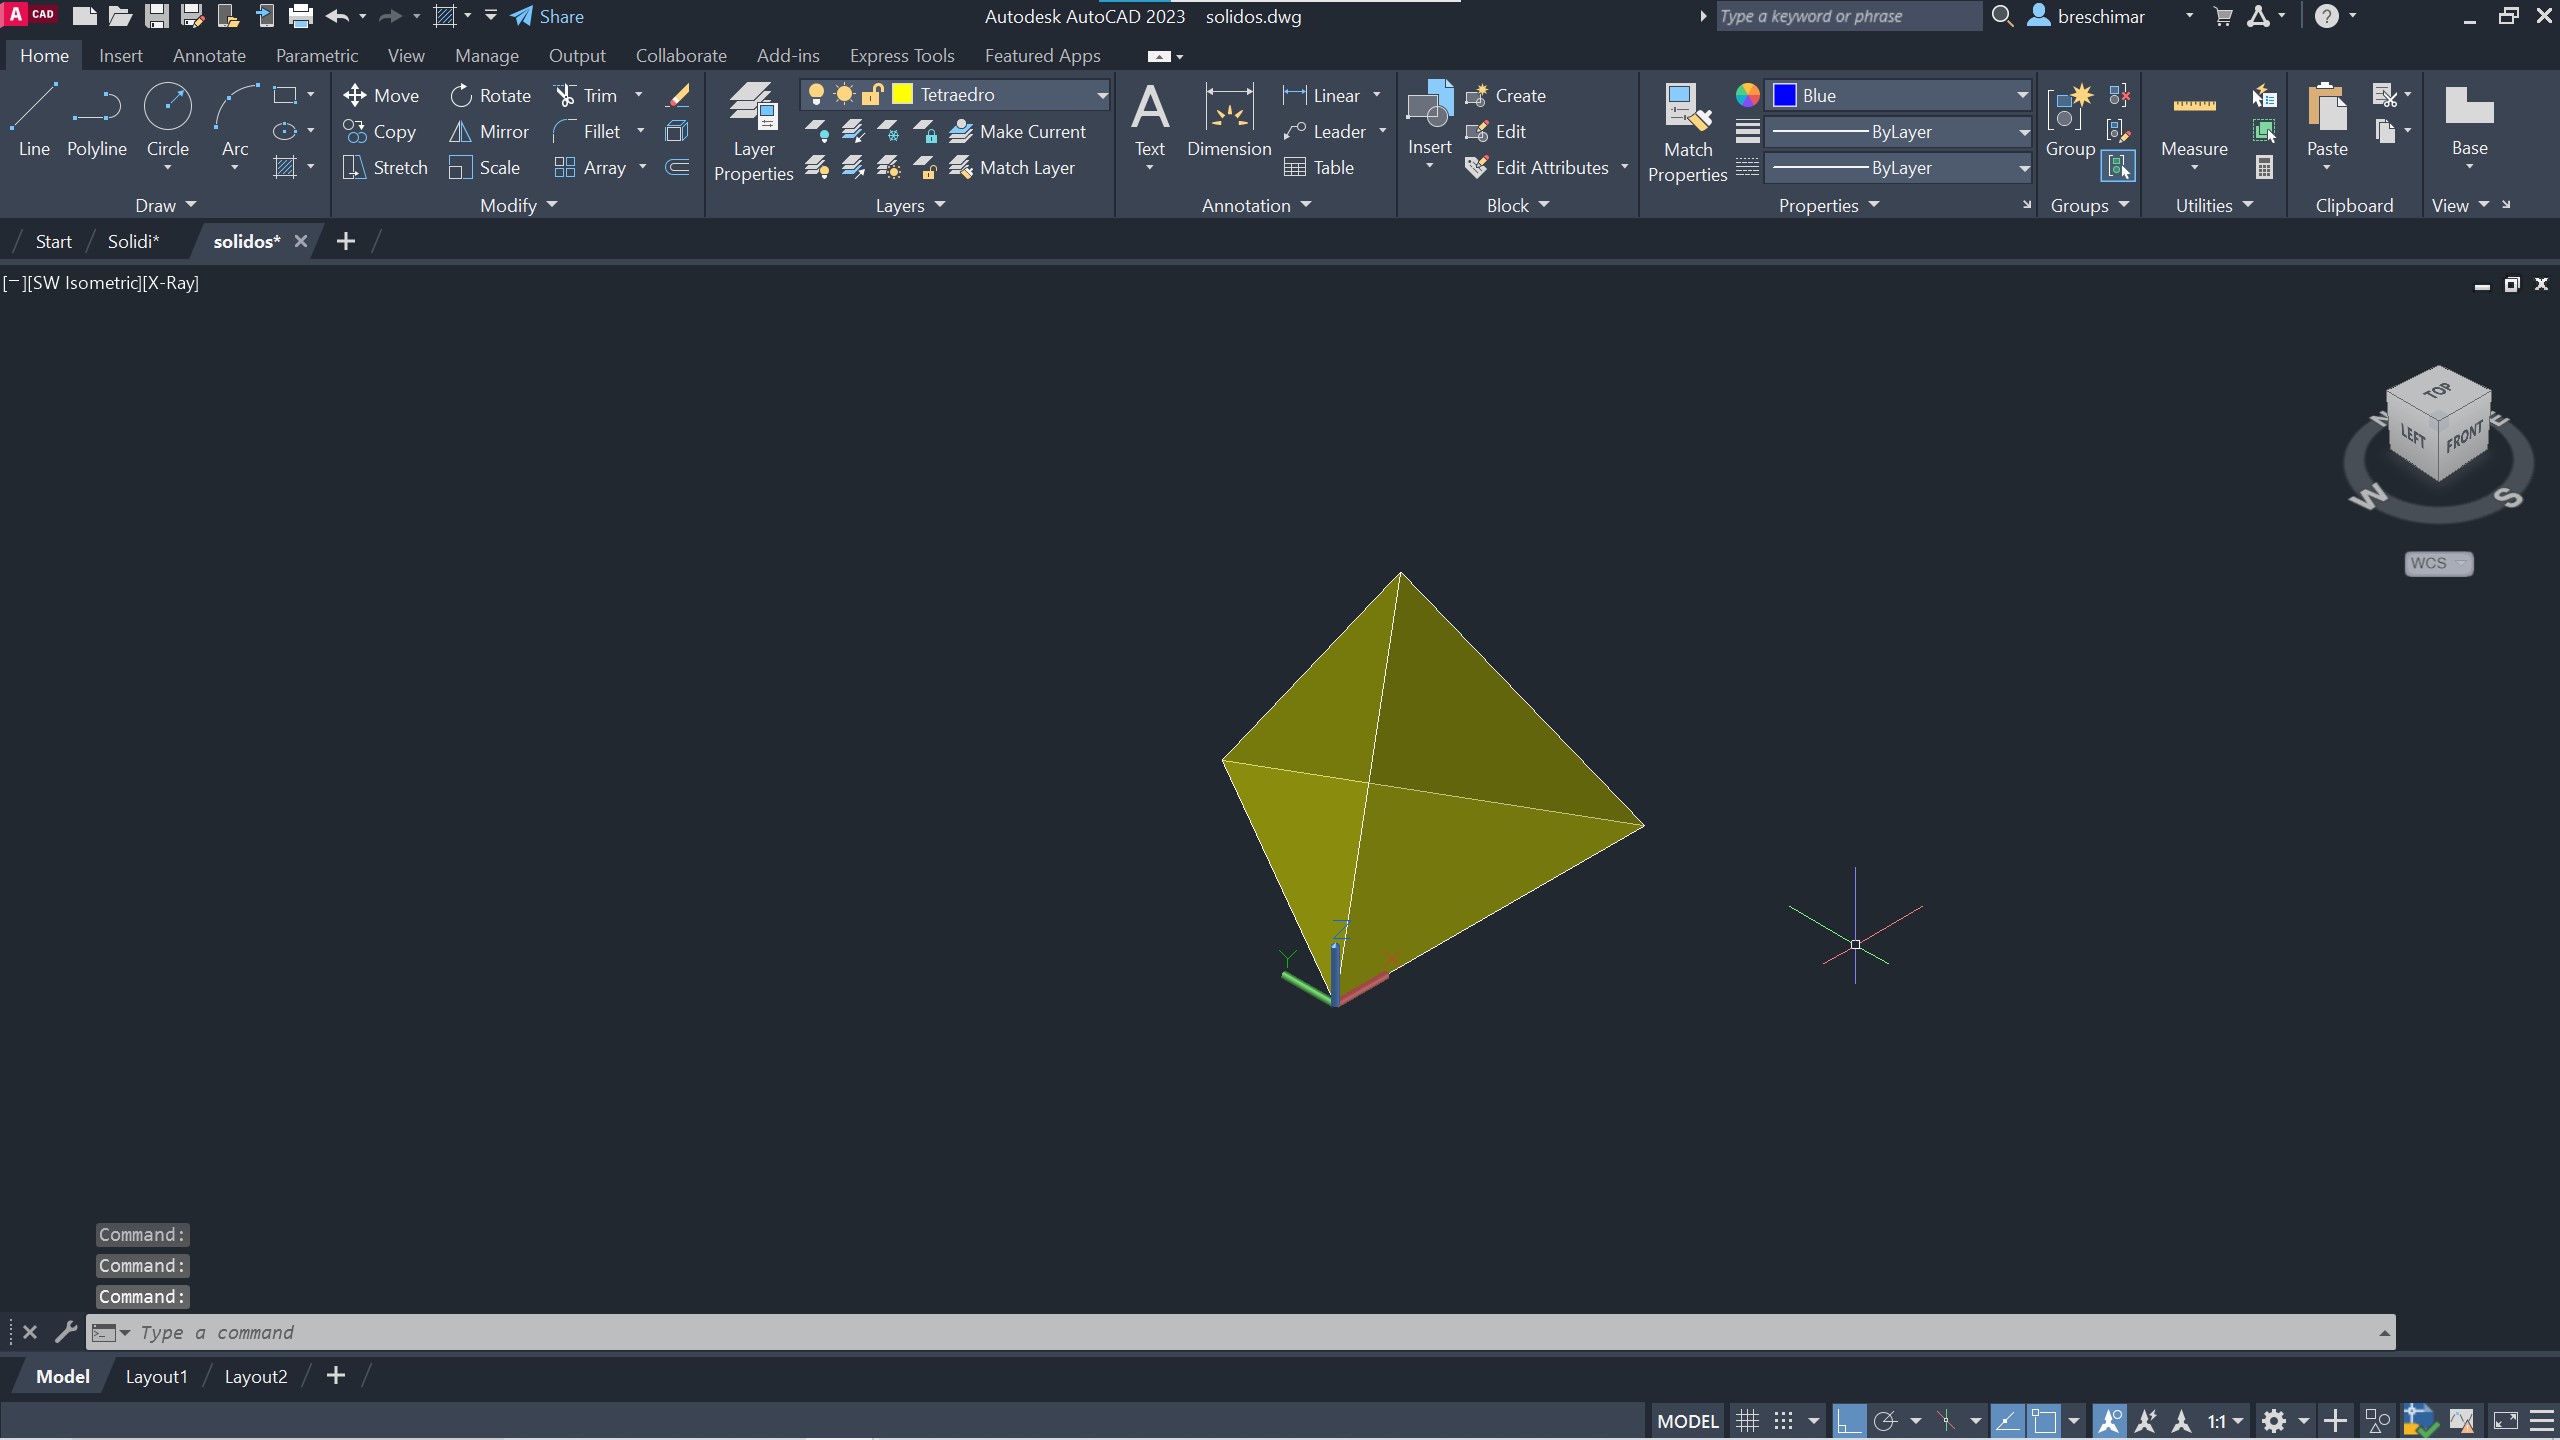Open the WCS coordinate system dropdown
This screenshot has width=2560, height=1440.
click(x=2438, y=563)
